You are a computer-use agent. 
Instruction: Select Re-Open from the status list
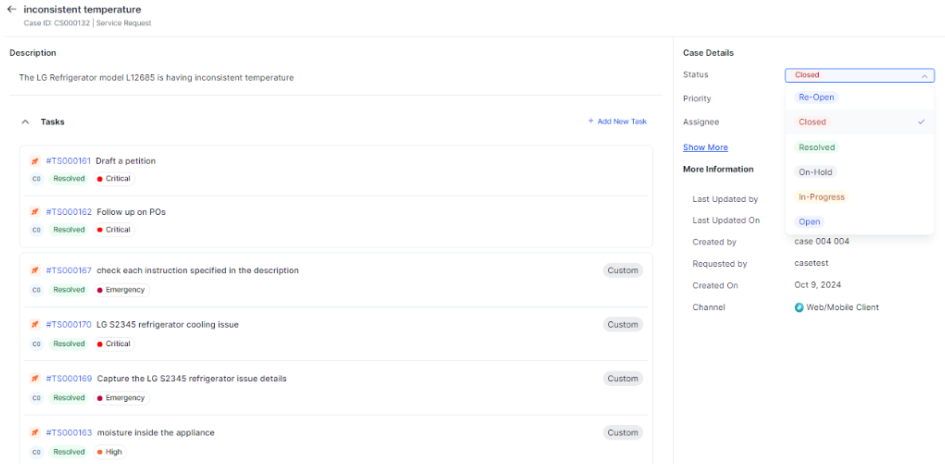click(x=815, y=97)
